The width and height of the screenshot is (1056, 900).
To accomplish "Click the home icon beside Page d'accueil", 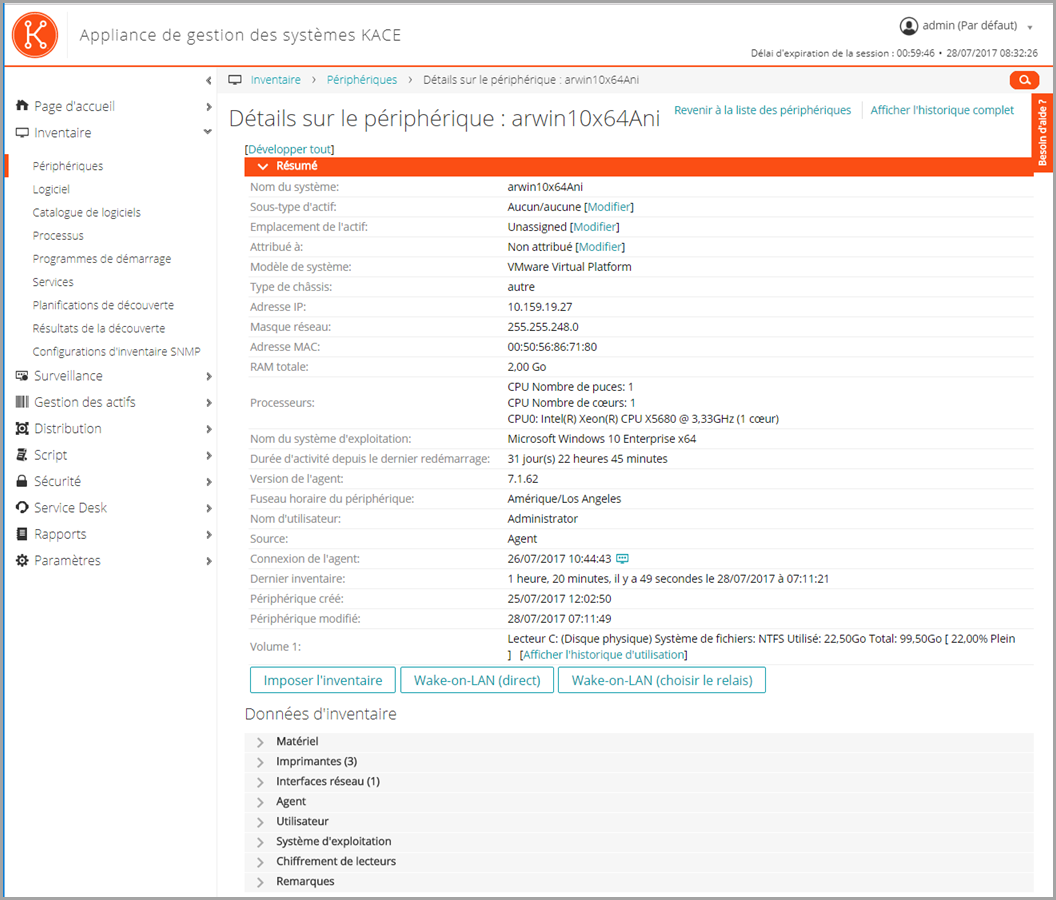I will 22,105.
